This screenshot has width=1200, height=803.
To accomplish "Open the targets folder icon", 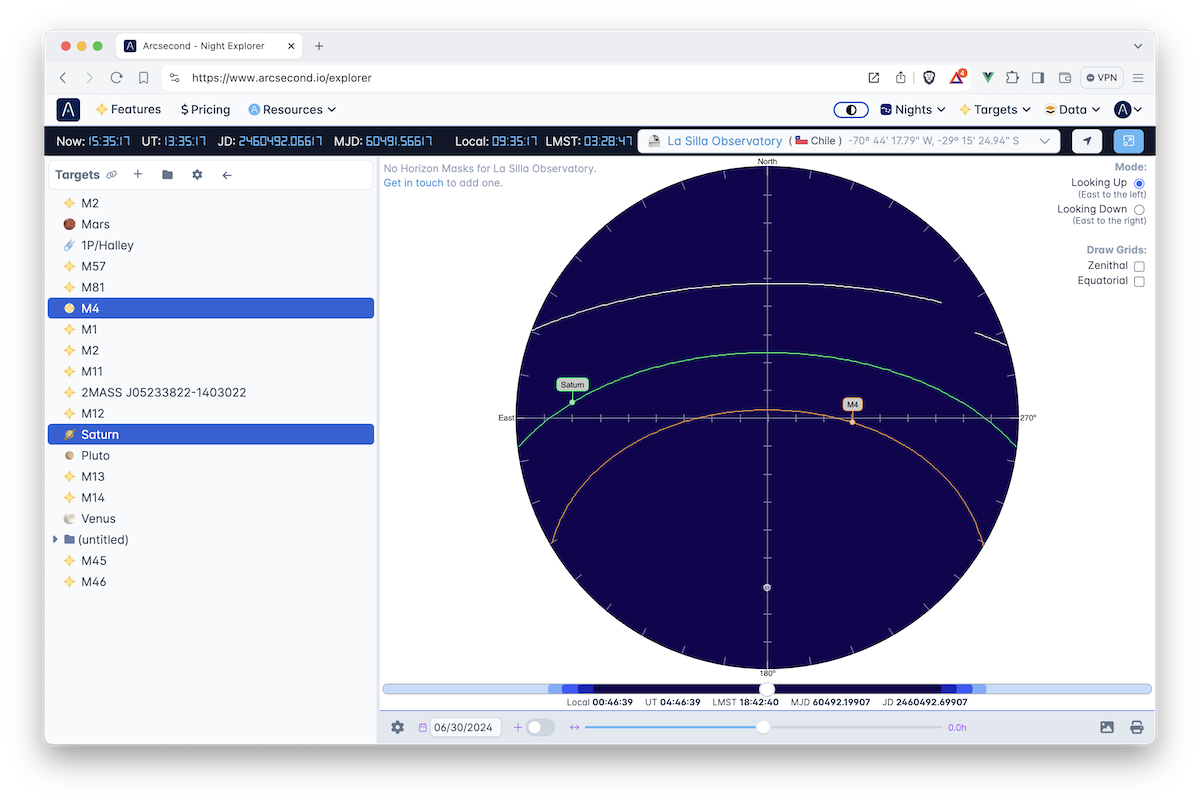I will 167,175.
